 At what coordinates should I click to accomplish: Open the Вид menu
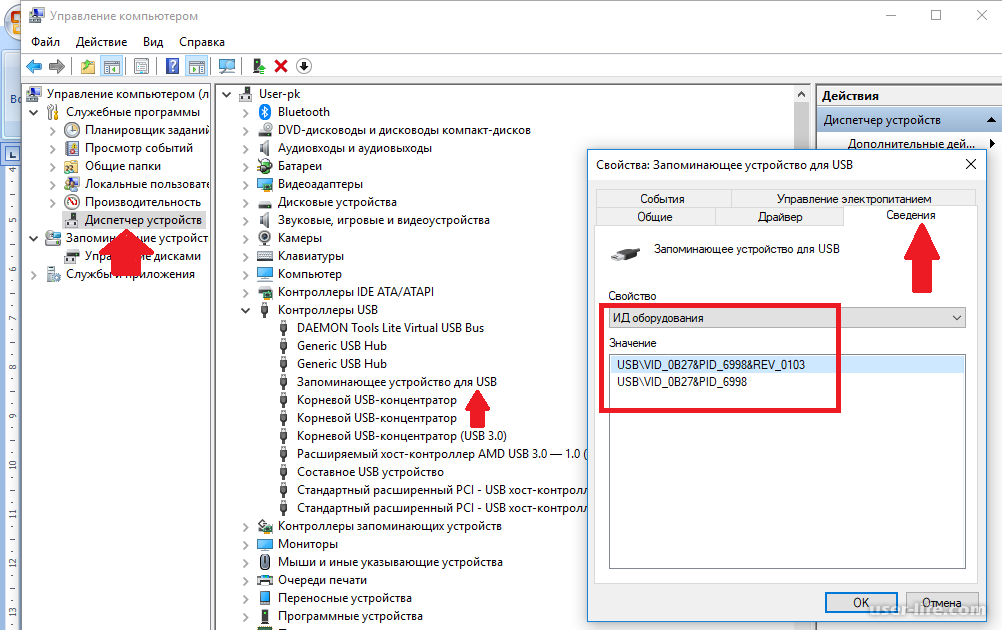pos(153,42)
